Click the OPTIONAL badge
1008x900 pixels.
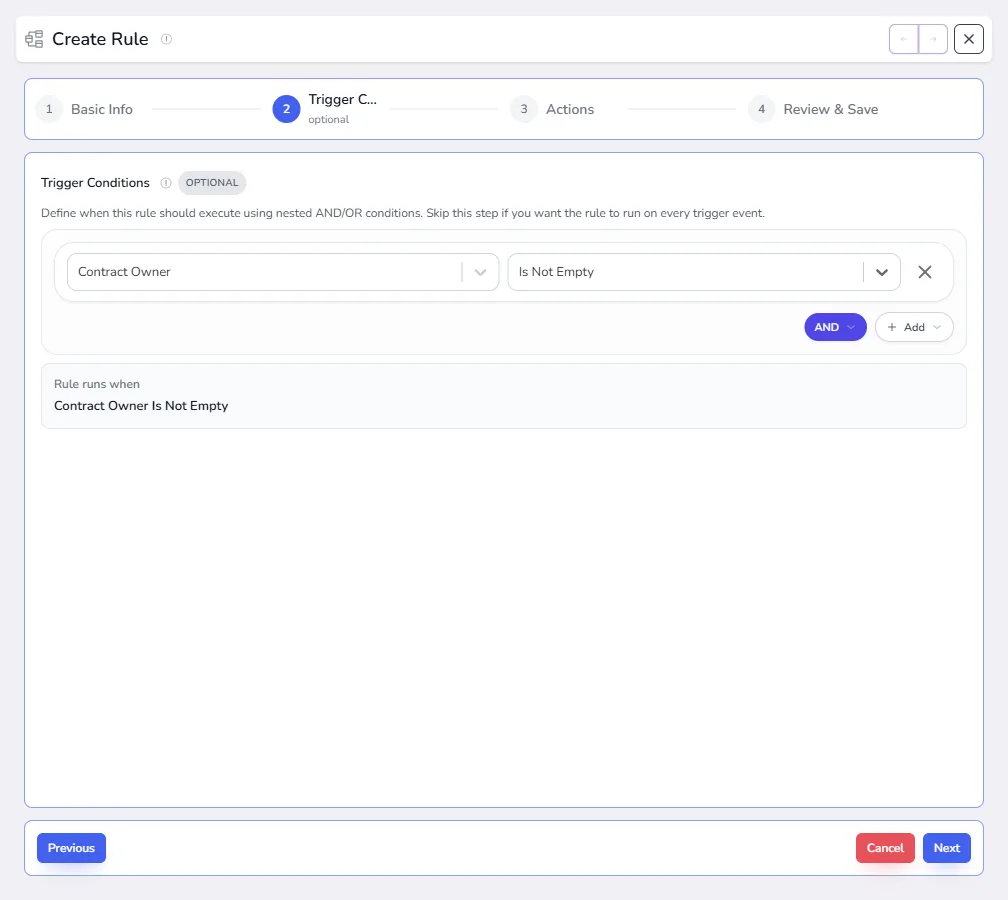[212, 183]
